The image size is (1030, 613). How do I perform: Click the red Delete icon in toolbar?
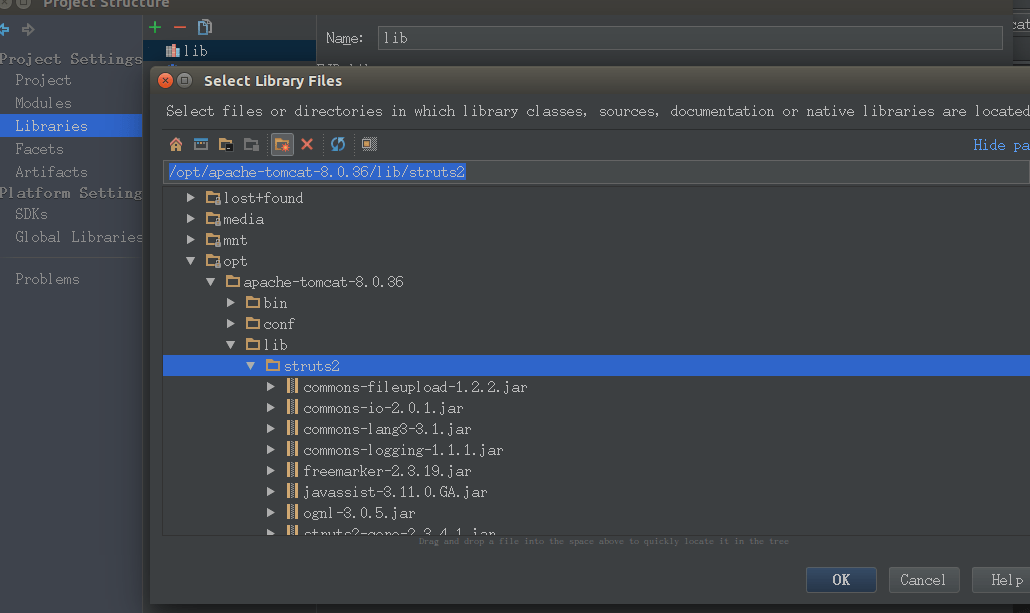[307, 144]
